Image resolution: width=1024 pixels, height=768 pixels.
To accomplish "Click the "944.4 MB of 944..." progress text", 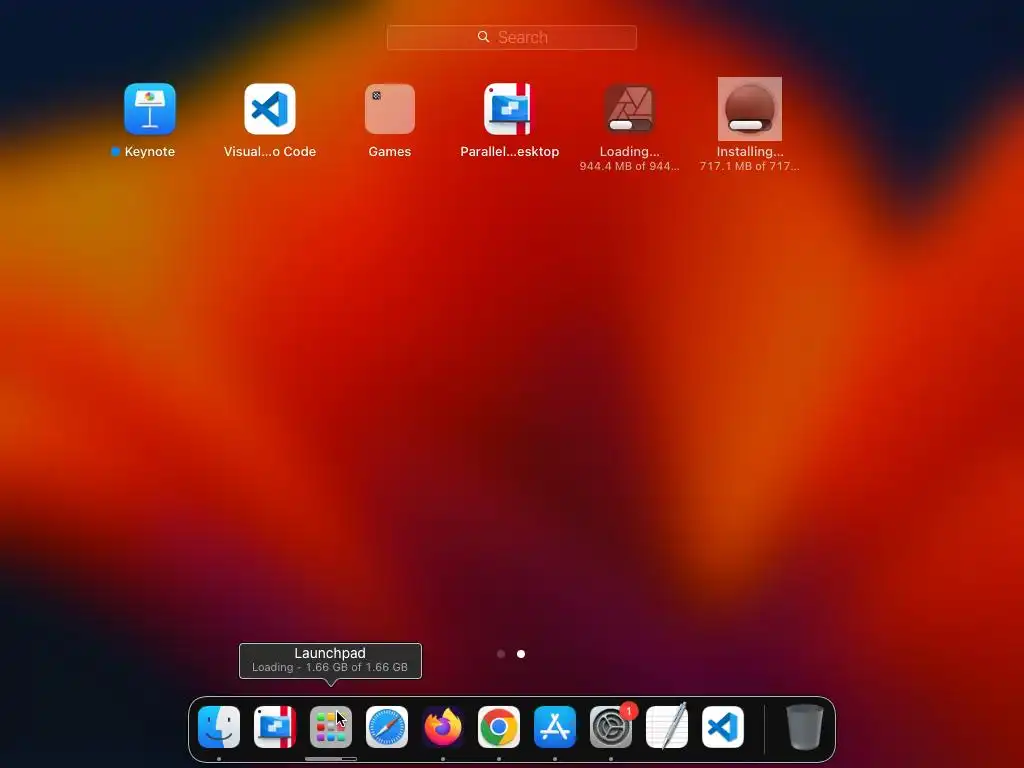I will pyautogui.click(x=630, y=167).
